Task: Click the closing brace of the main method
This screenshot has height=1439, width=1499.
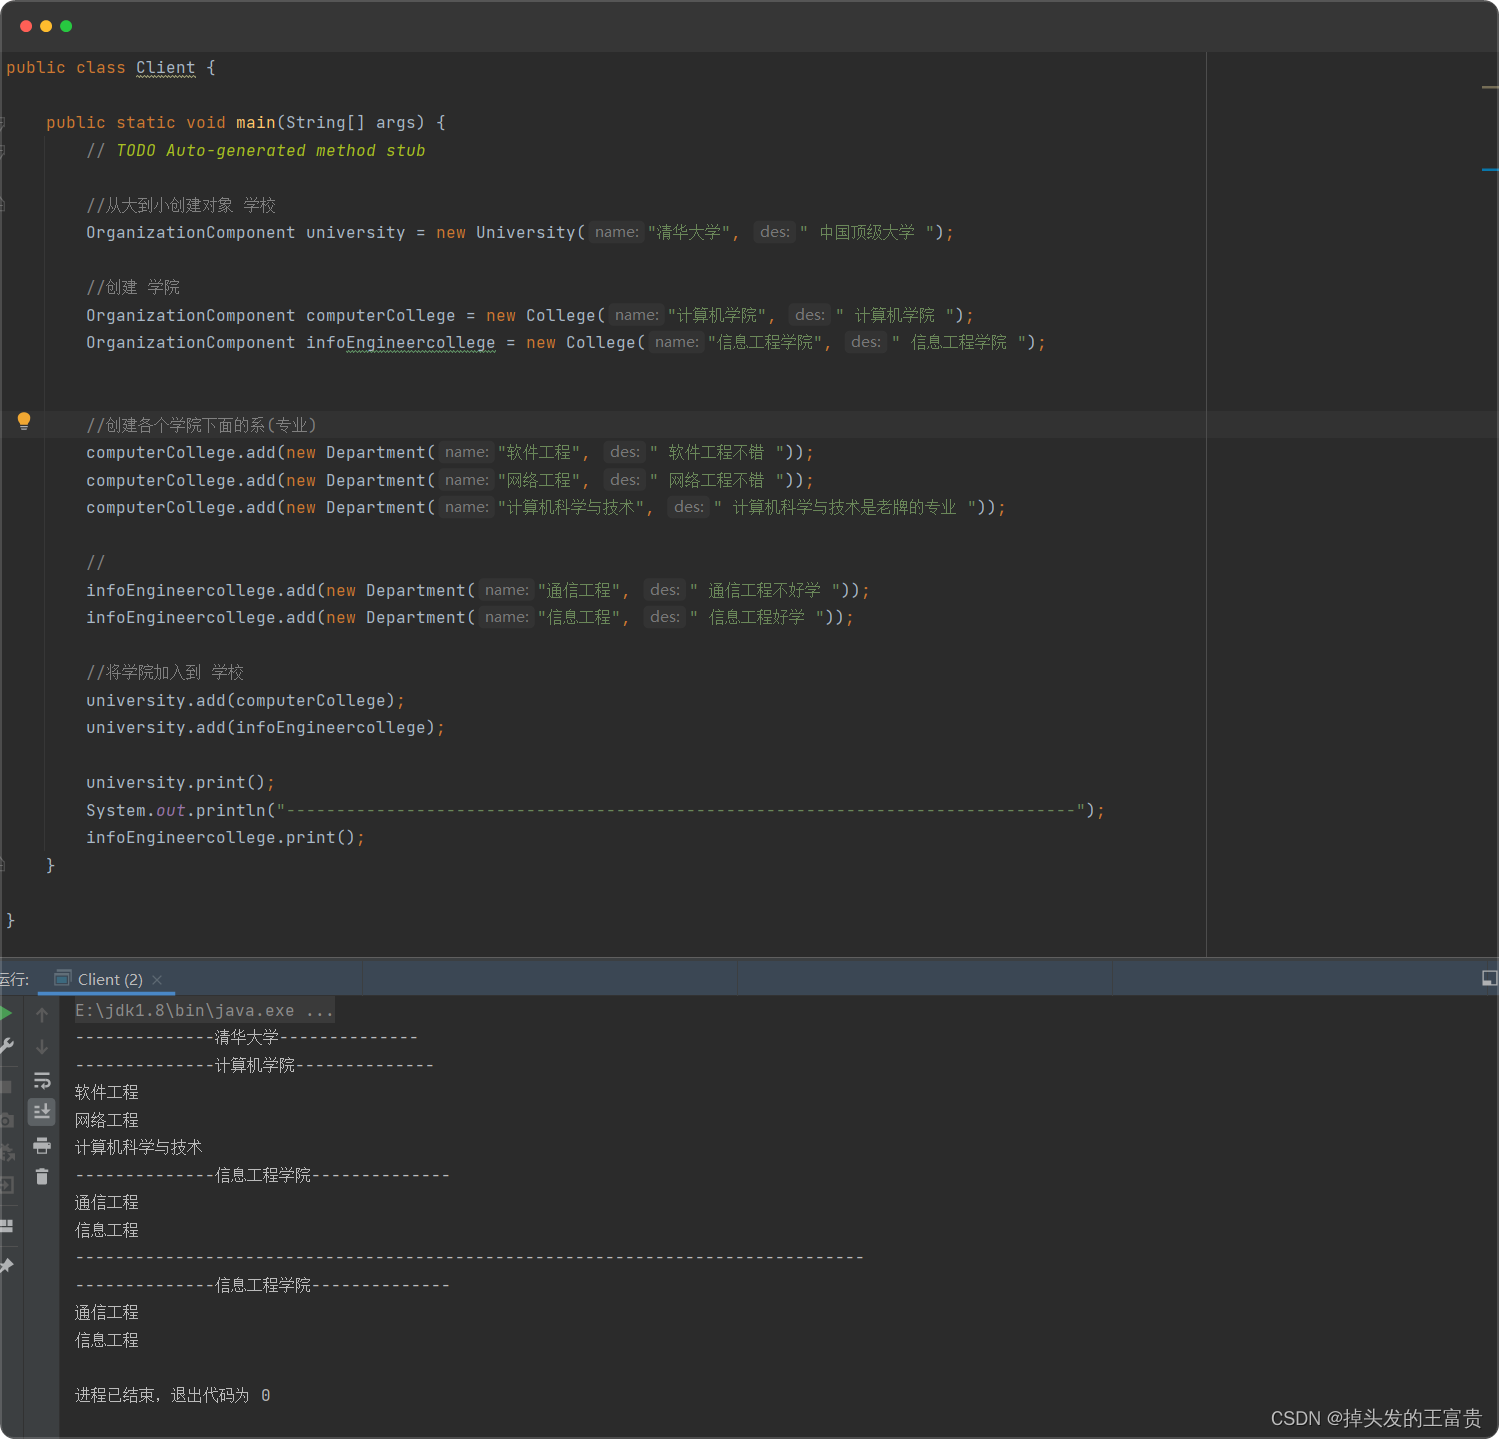Action: point(51,865)
